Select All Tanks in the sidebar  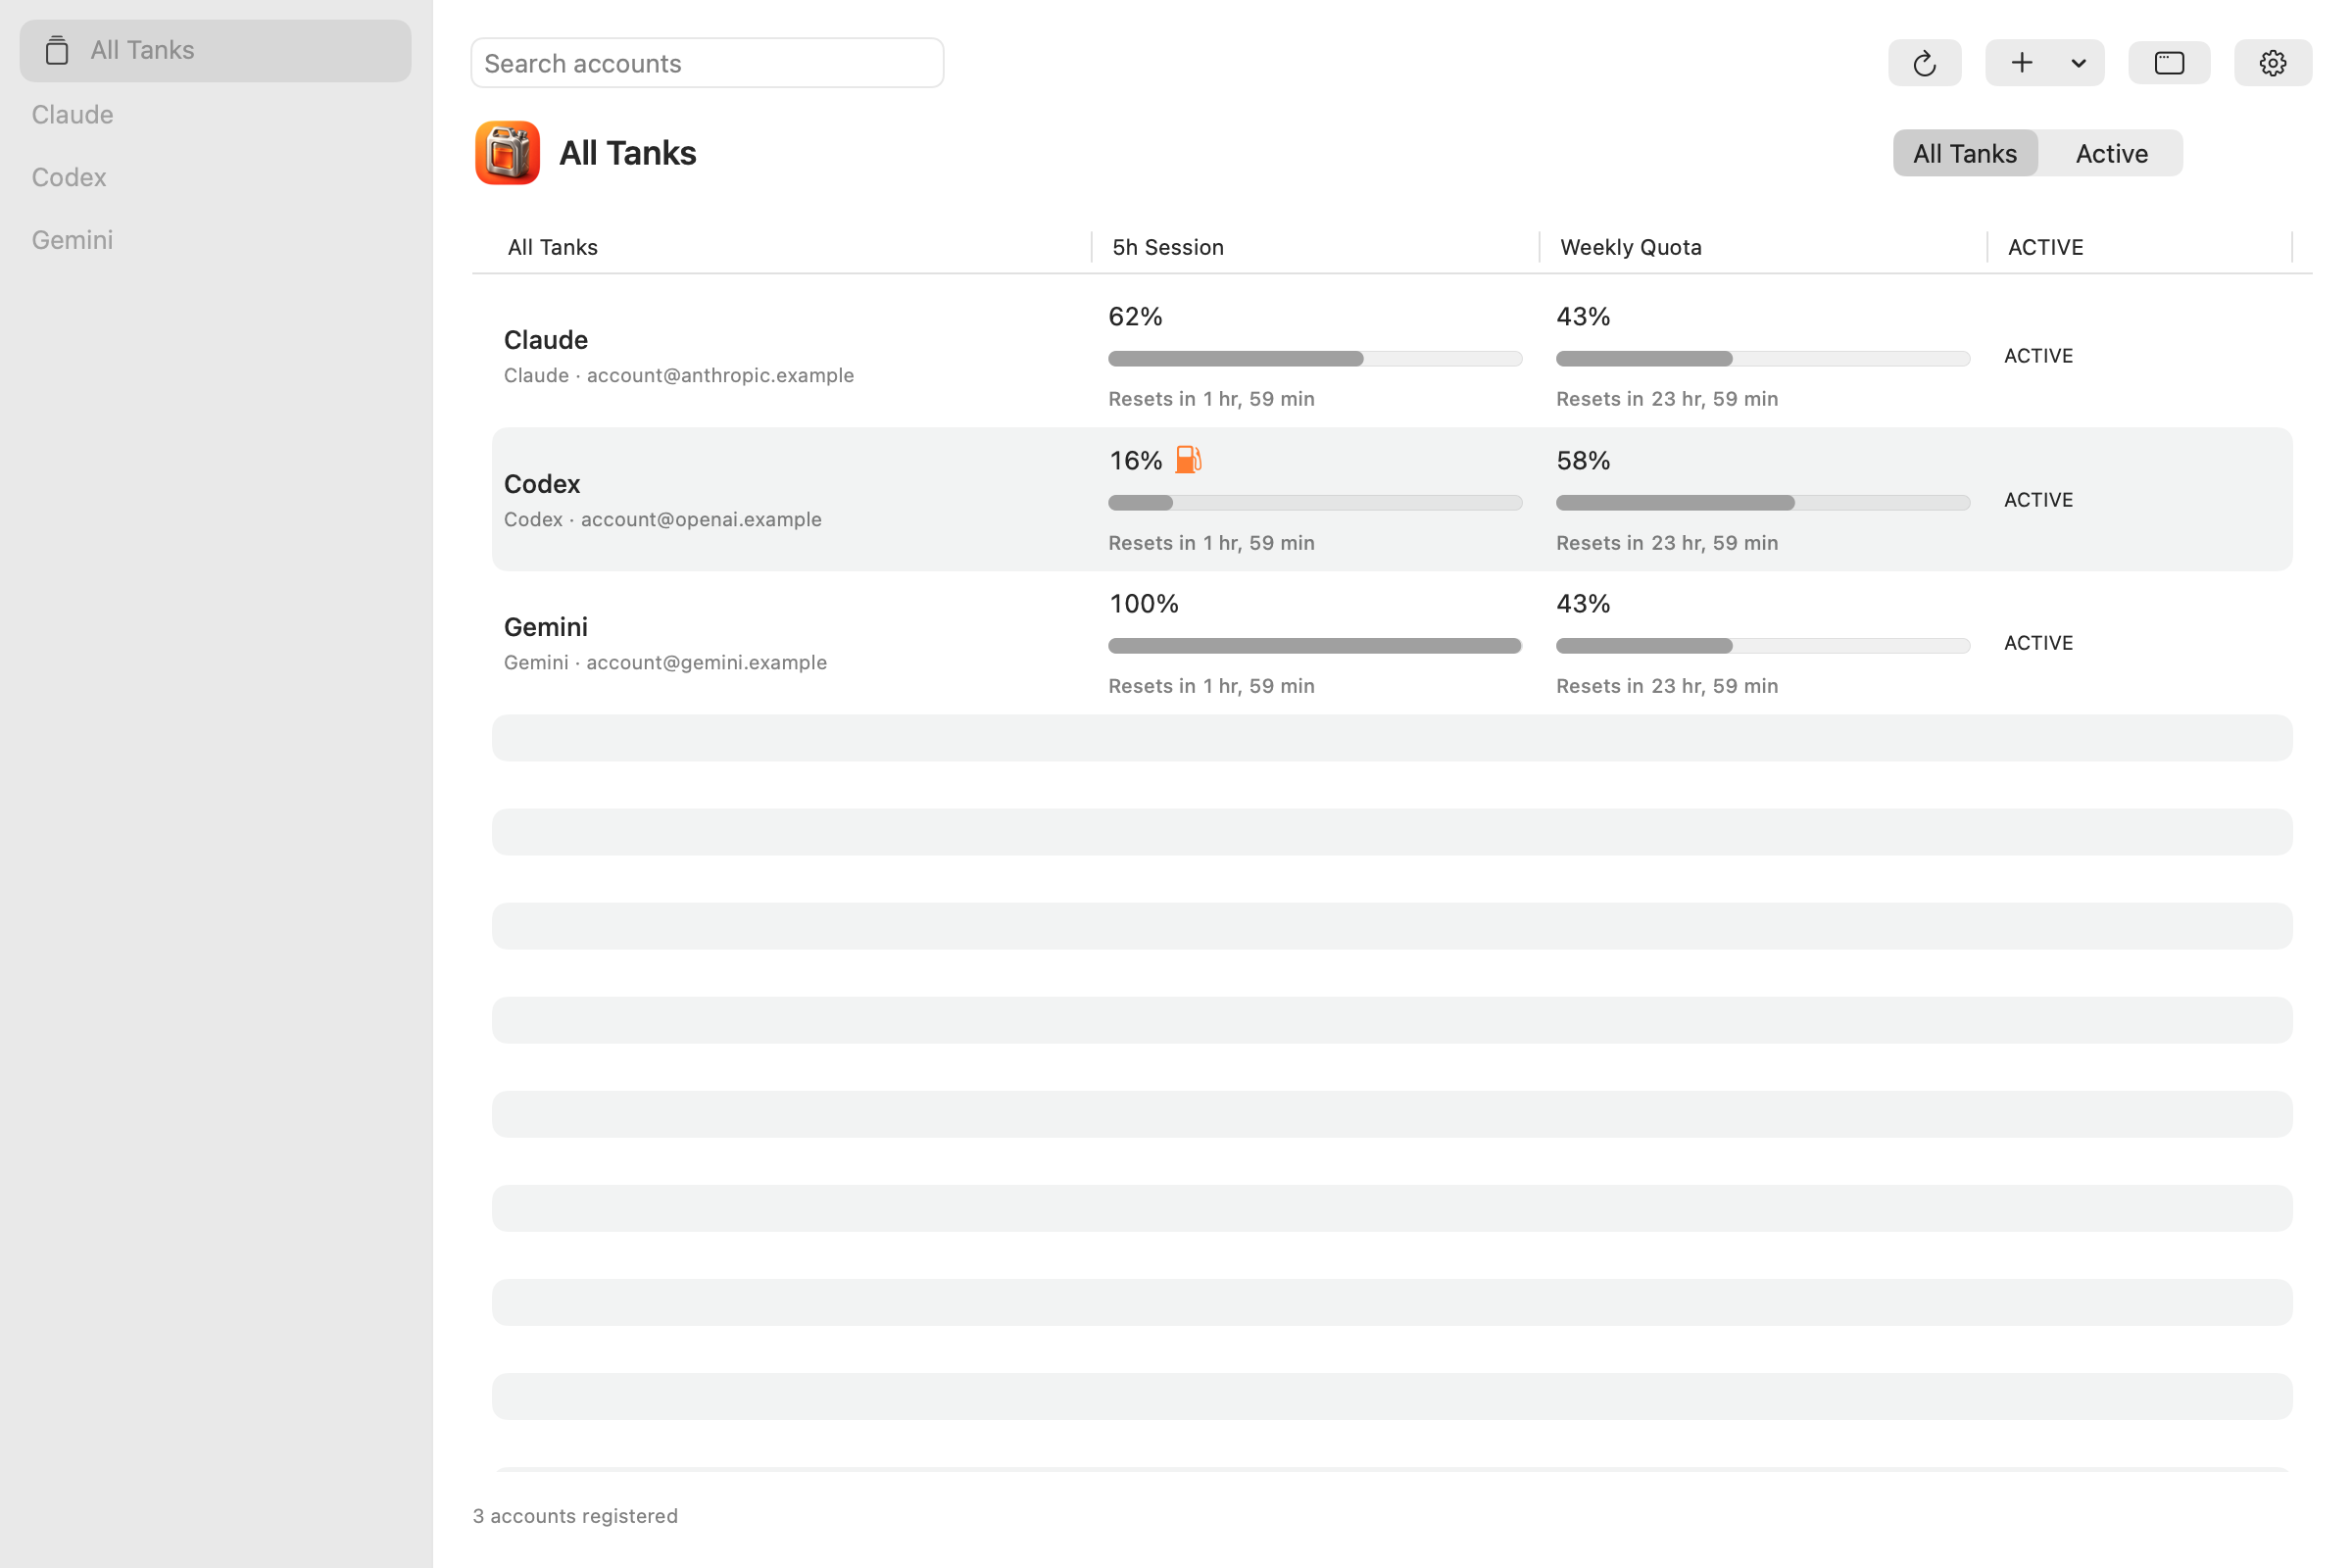coord(215,50)
